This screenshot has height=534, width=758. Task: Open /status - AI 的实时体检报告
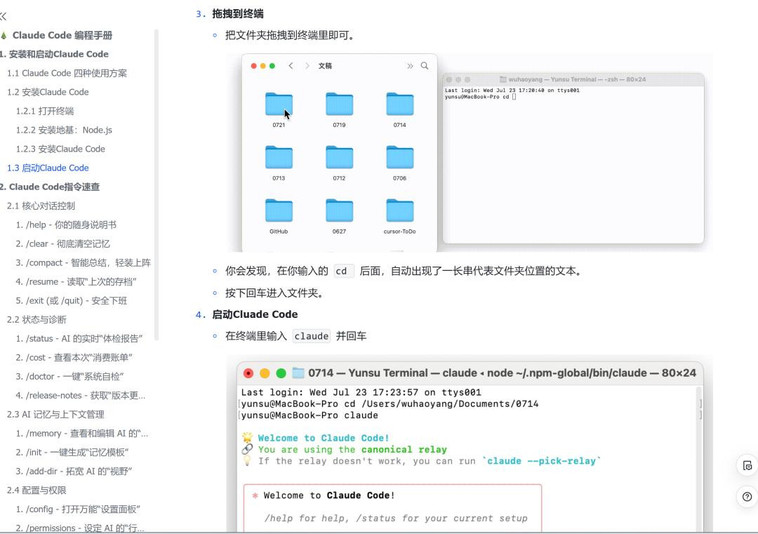79,338
